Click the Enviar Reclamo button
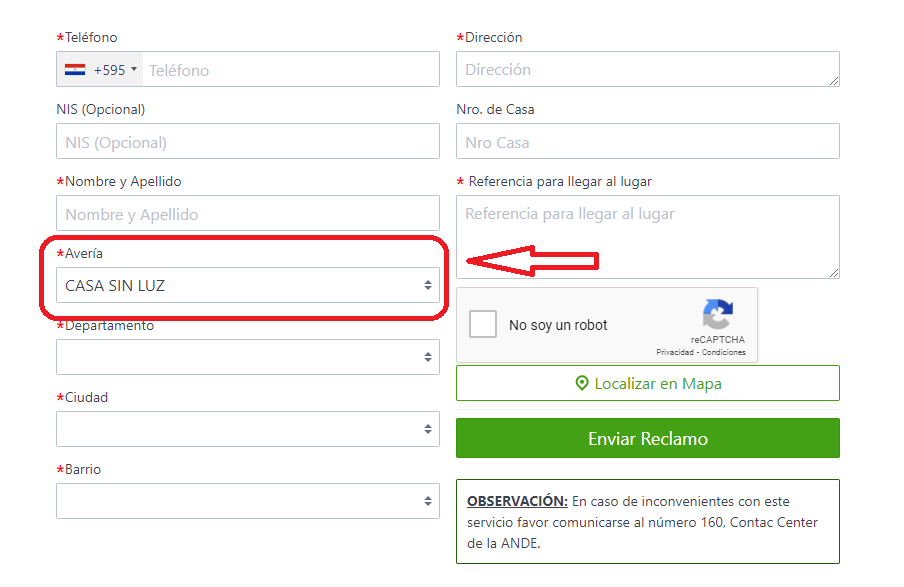The width and height of the screenshot is (904, 587). 647,438
